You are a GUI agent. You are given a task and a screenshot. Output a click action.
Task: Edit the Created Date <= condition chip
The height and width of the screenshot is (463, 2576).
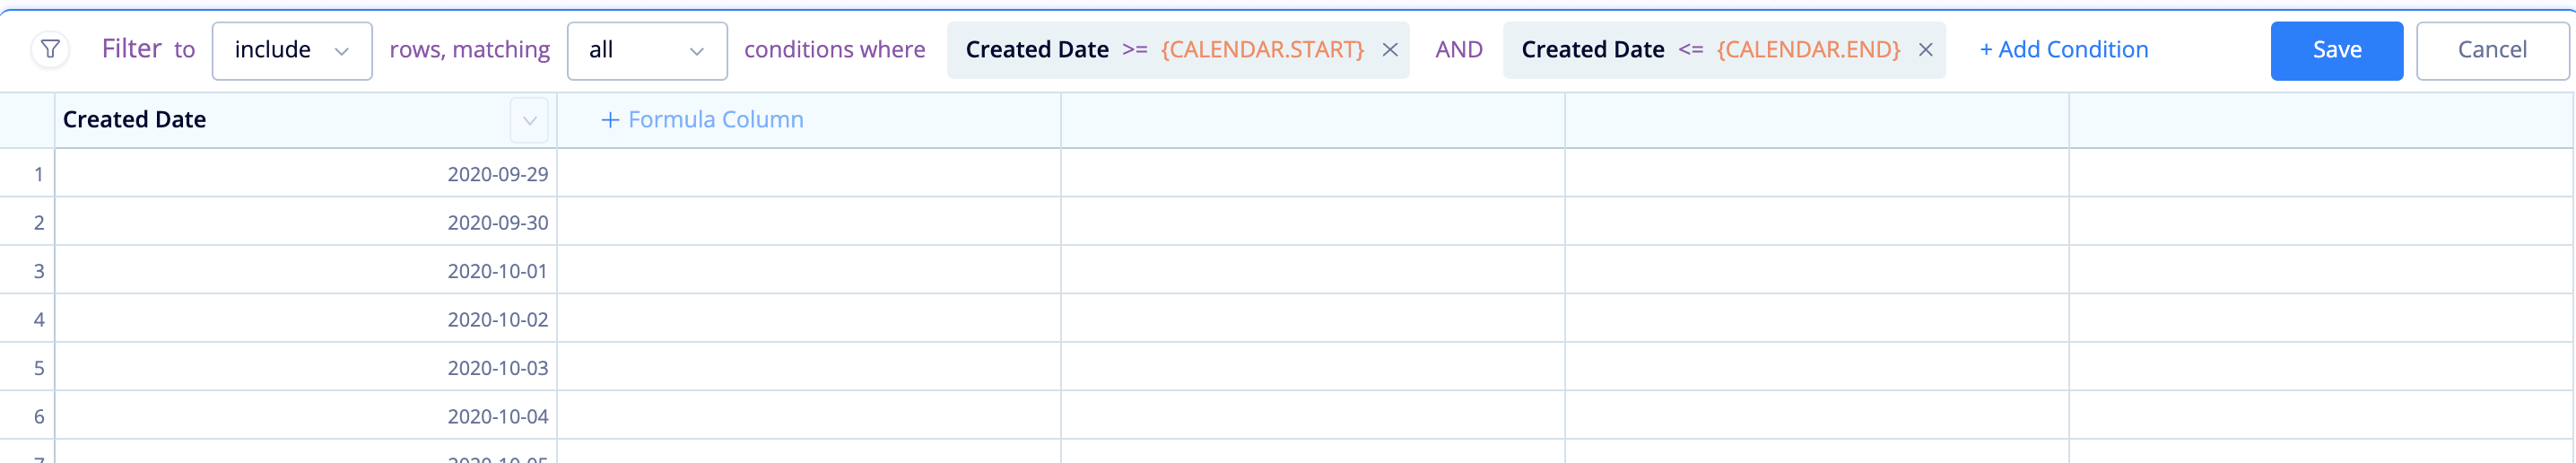point(1710,50)
